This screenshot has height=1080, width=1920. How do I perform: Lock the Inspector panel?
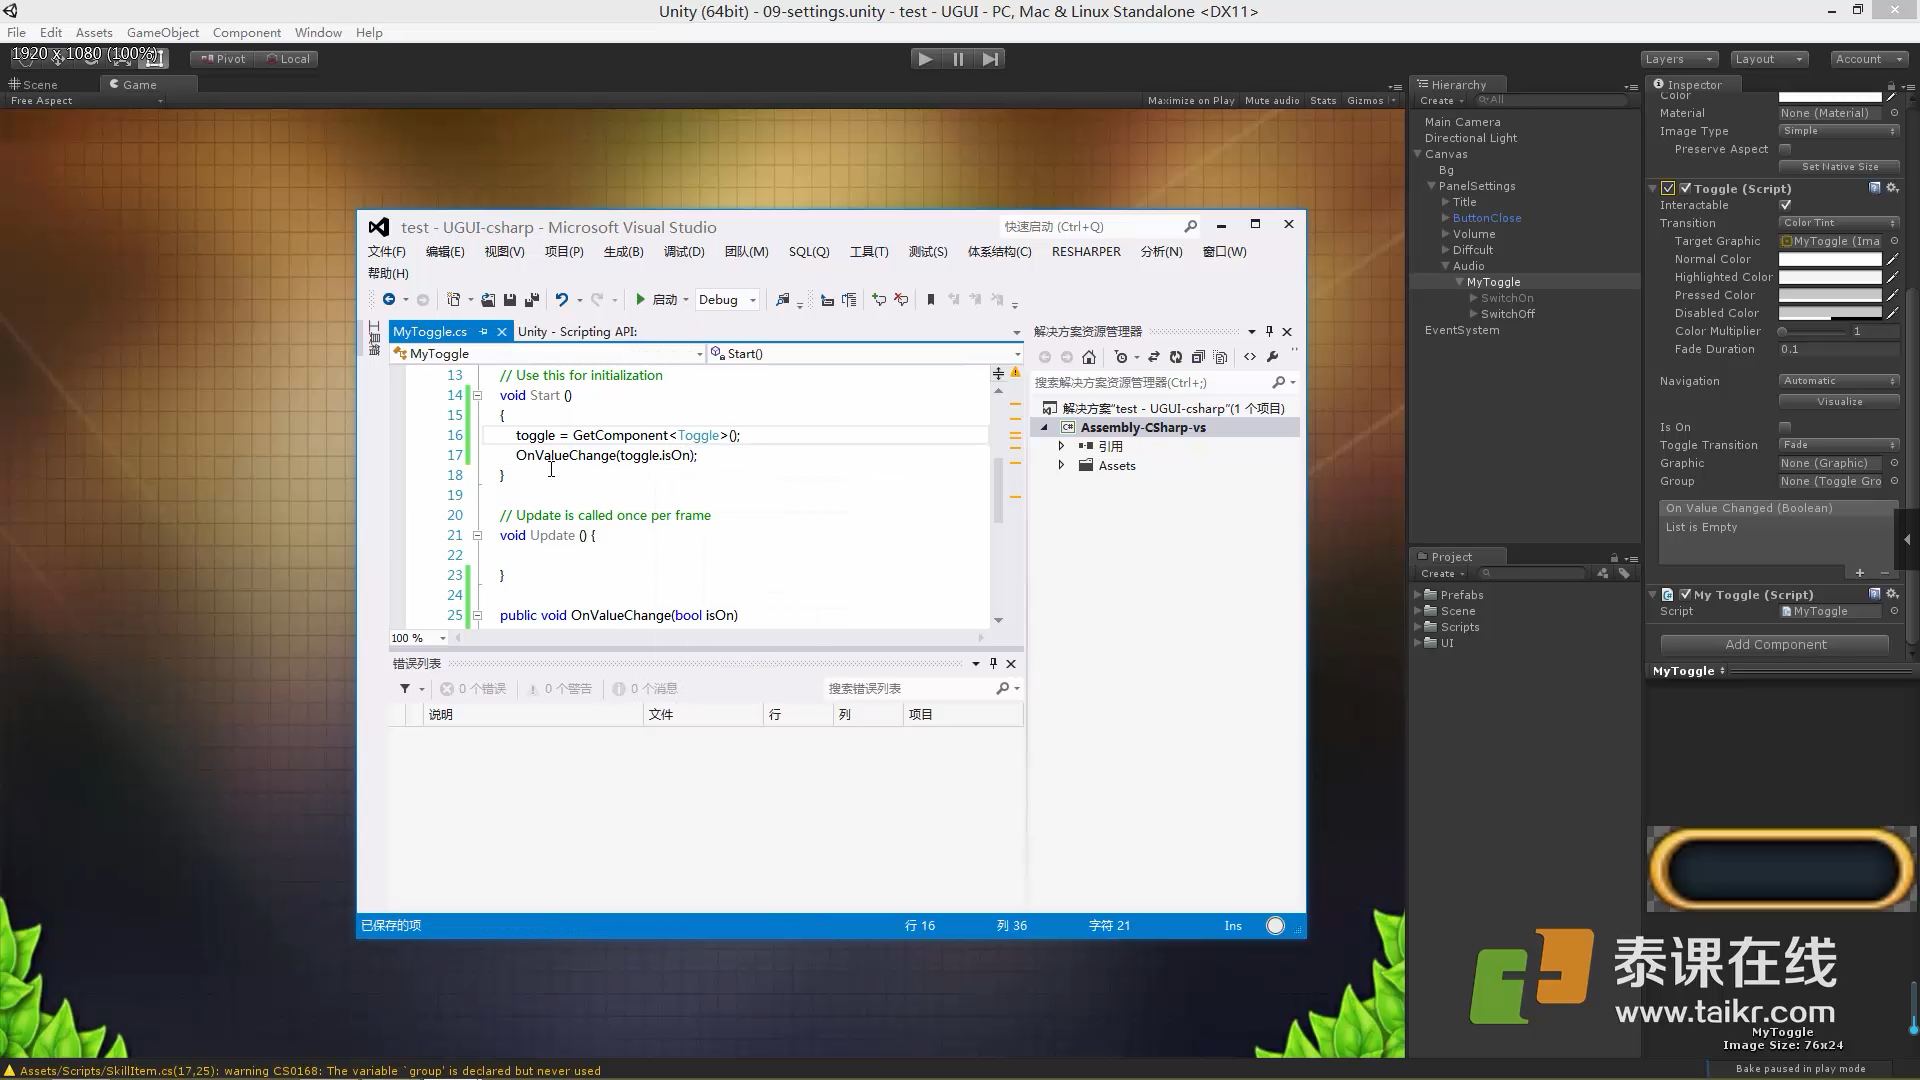(x=1891, y=86)
